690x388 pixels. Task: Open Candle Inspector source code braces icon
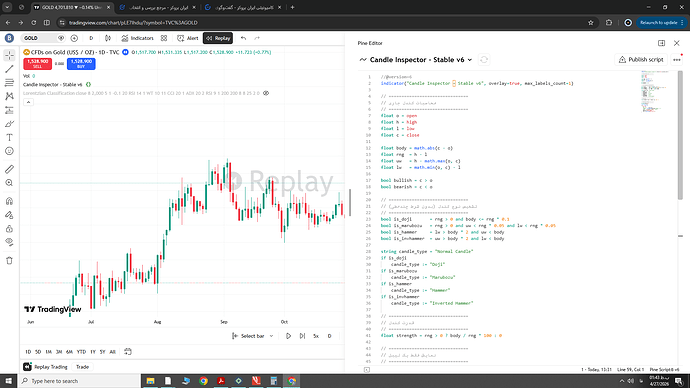(88, 84)
